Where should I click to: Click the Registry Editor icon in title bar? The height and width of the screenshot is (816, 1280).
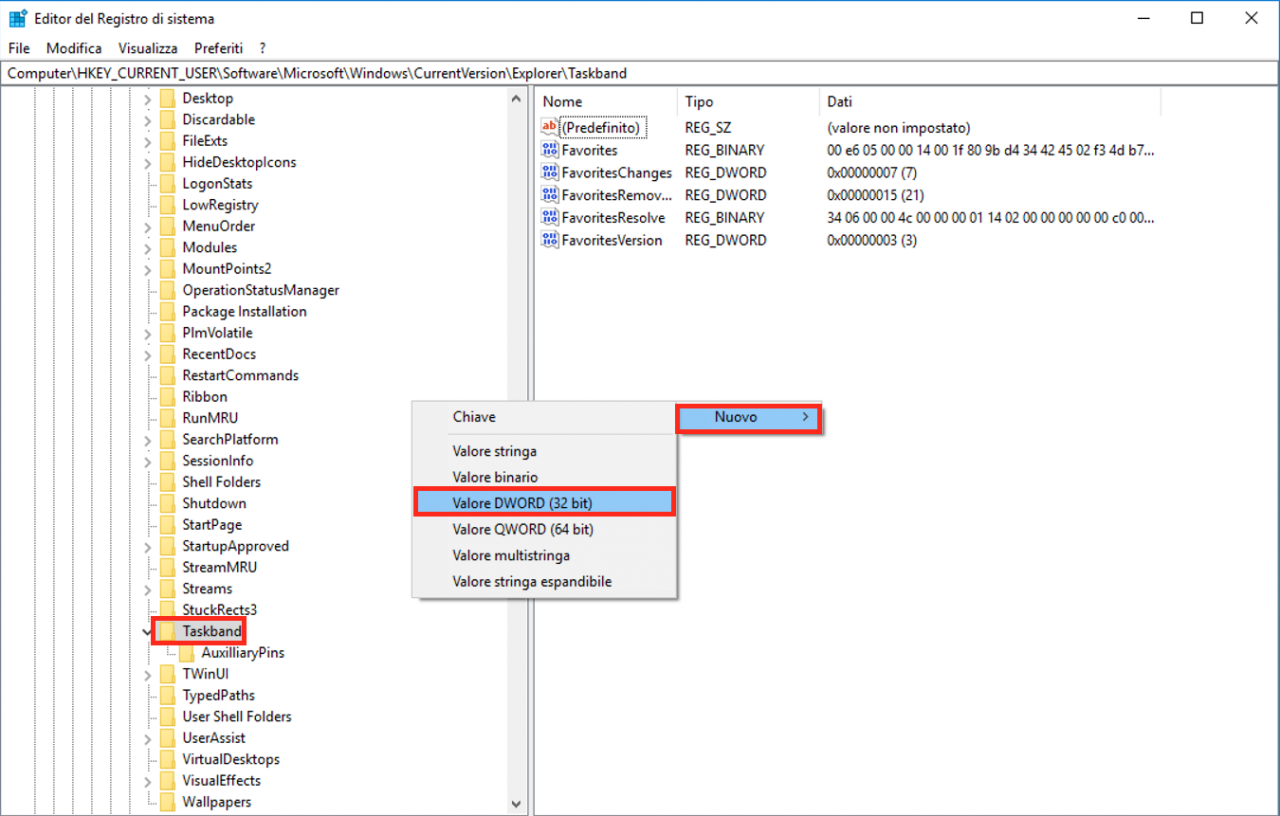pyautogui.click(x=17, y=18)
